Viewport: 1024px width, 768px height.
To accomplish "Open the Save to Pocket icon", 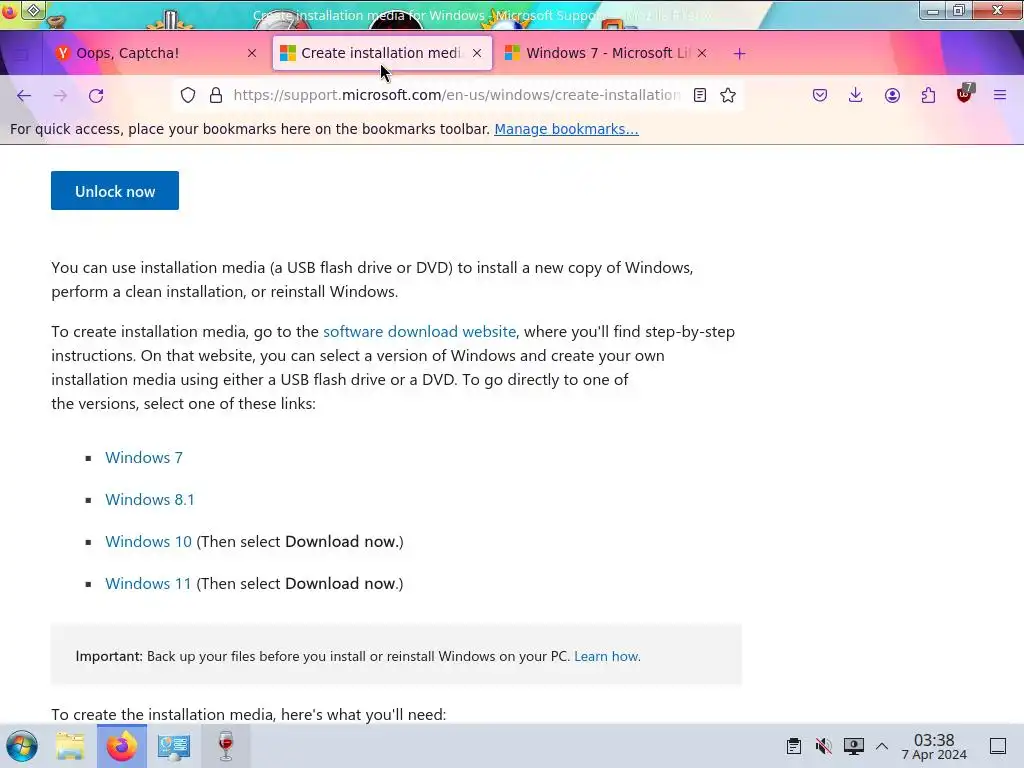I will pos(820,95).
